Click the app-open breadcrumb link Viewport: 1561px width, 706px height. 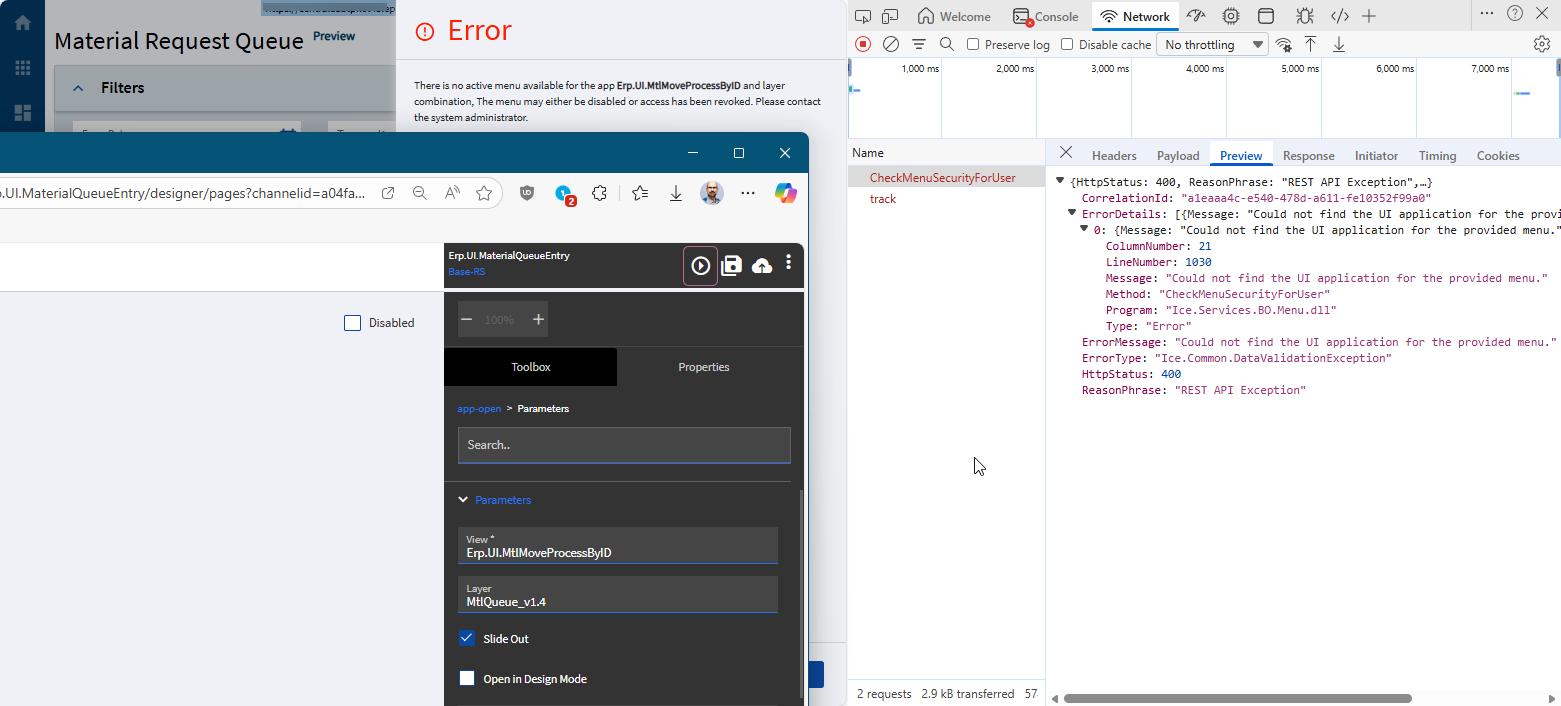click(479, 409)
